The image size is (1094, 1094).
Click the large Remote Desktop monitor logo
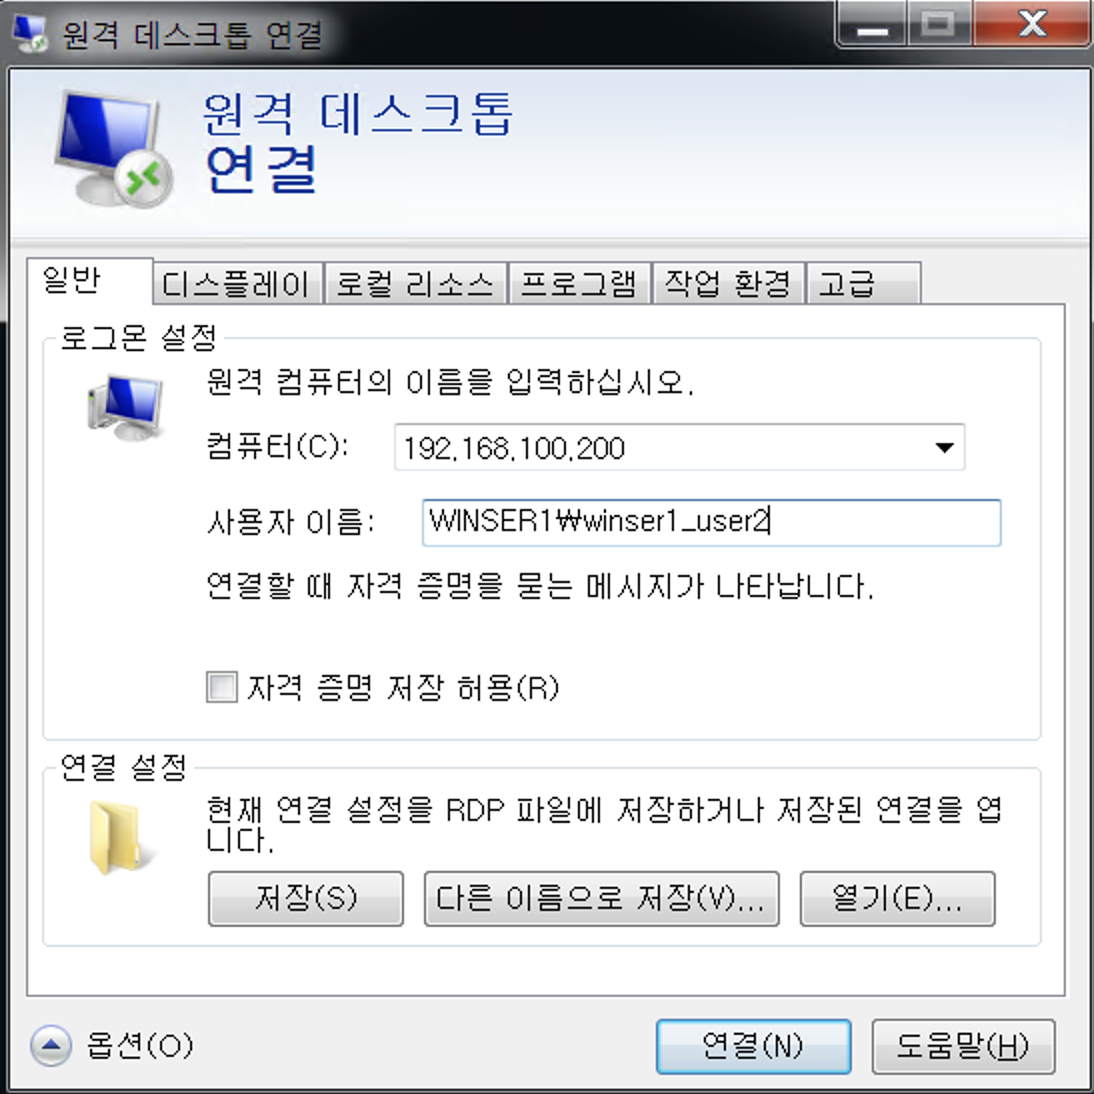coord(114,149)
